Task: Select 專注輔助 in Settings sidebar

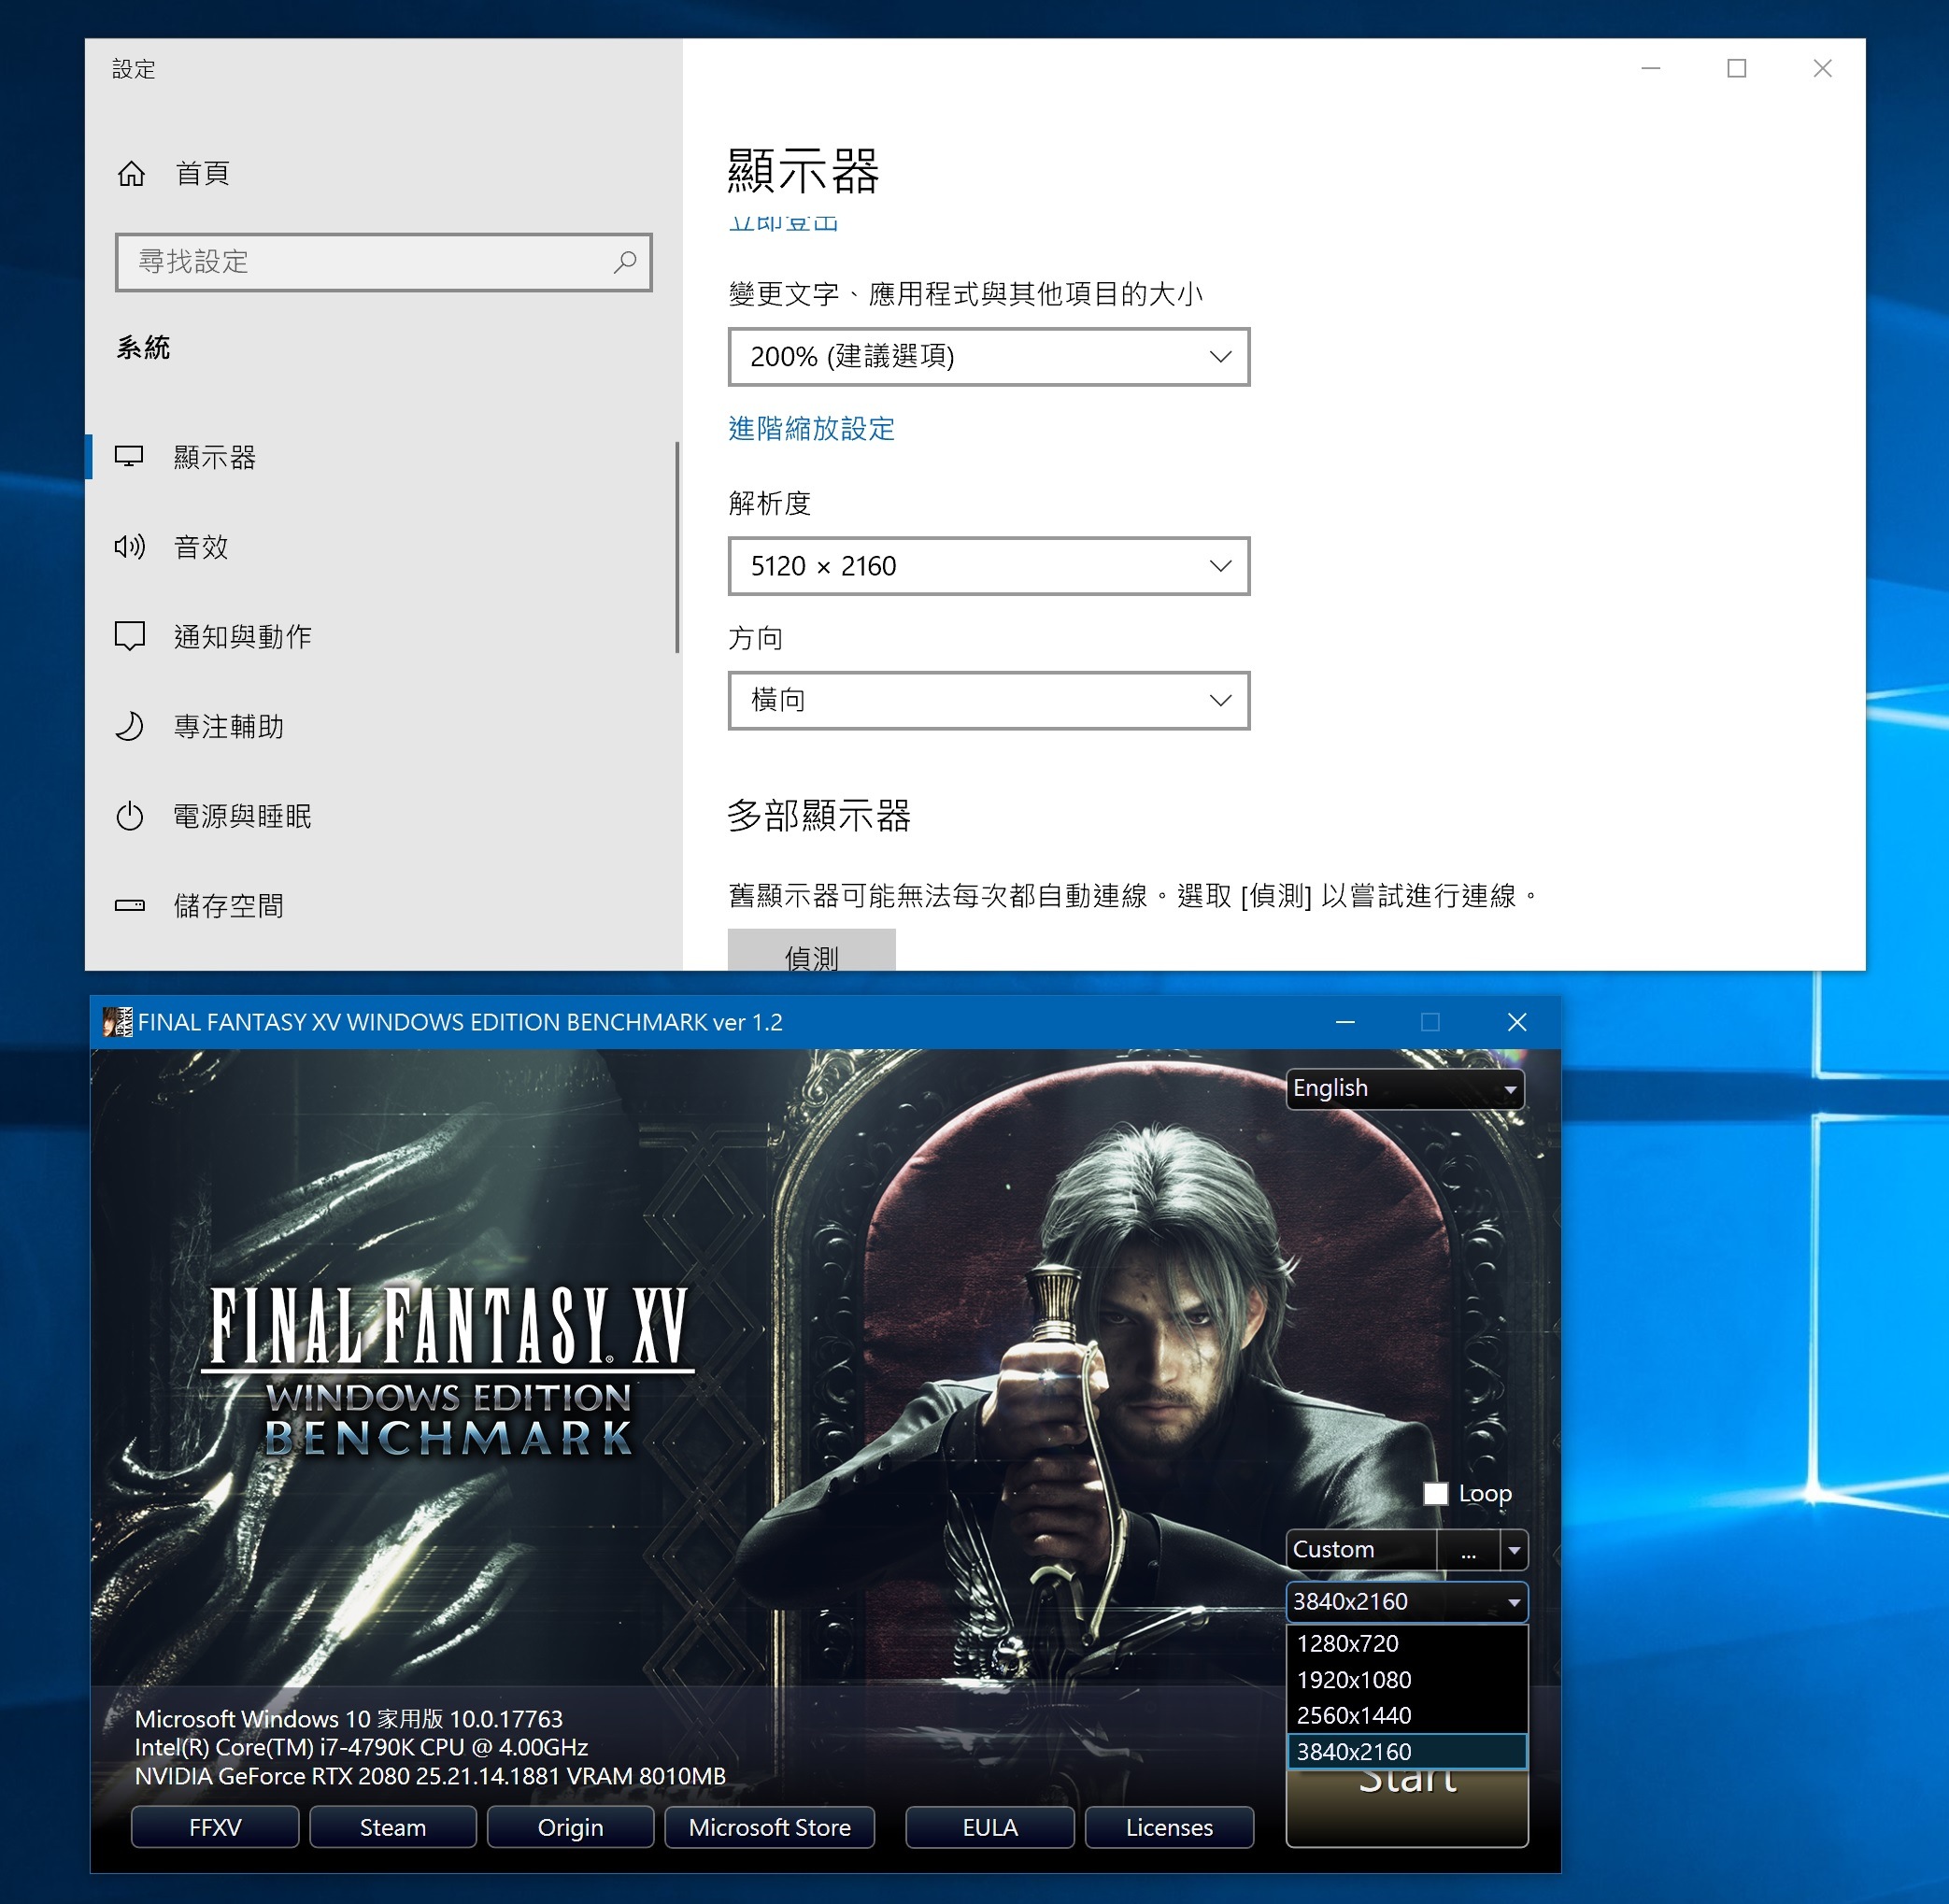Action: [382, 726]
